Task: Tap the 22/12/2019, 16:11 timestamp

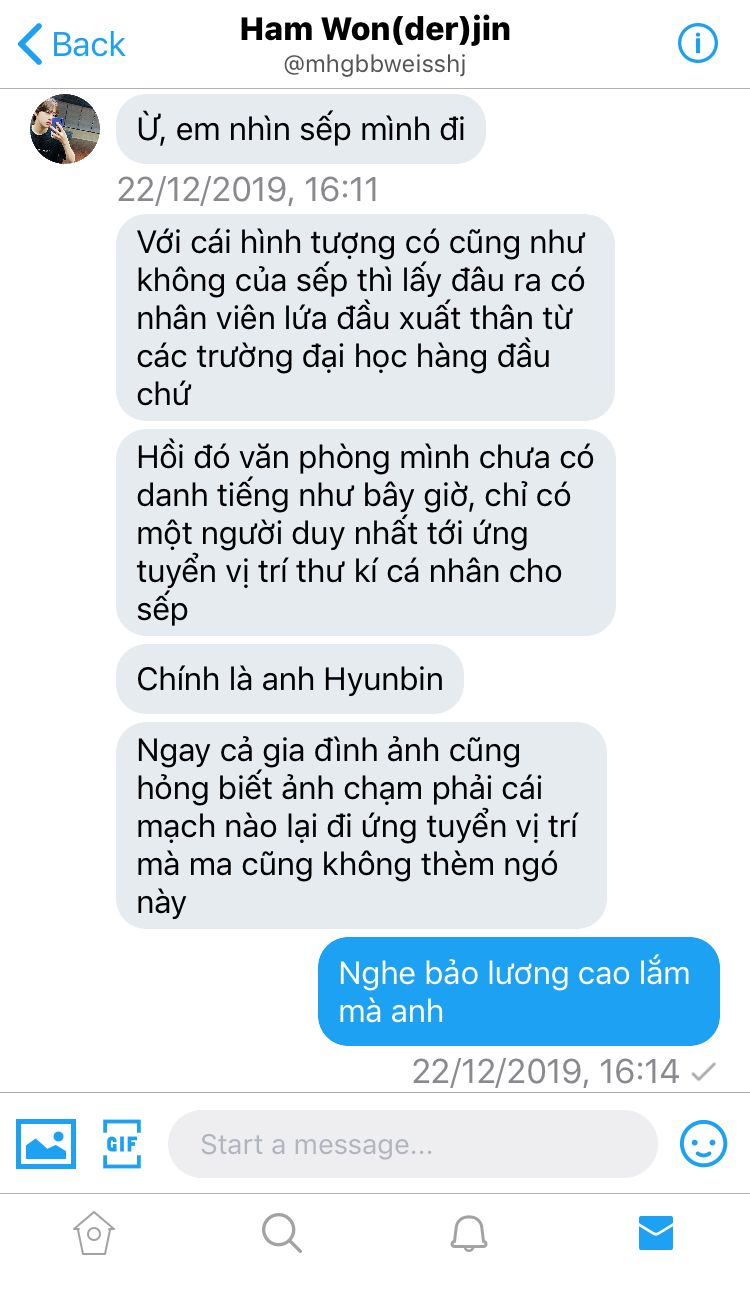Action: [248, 189]
